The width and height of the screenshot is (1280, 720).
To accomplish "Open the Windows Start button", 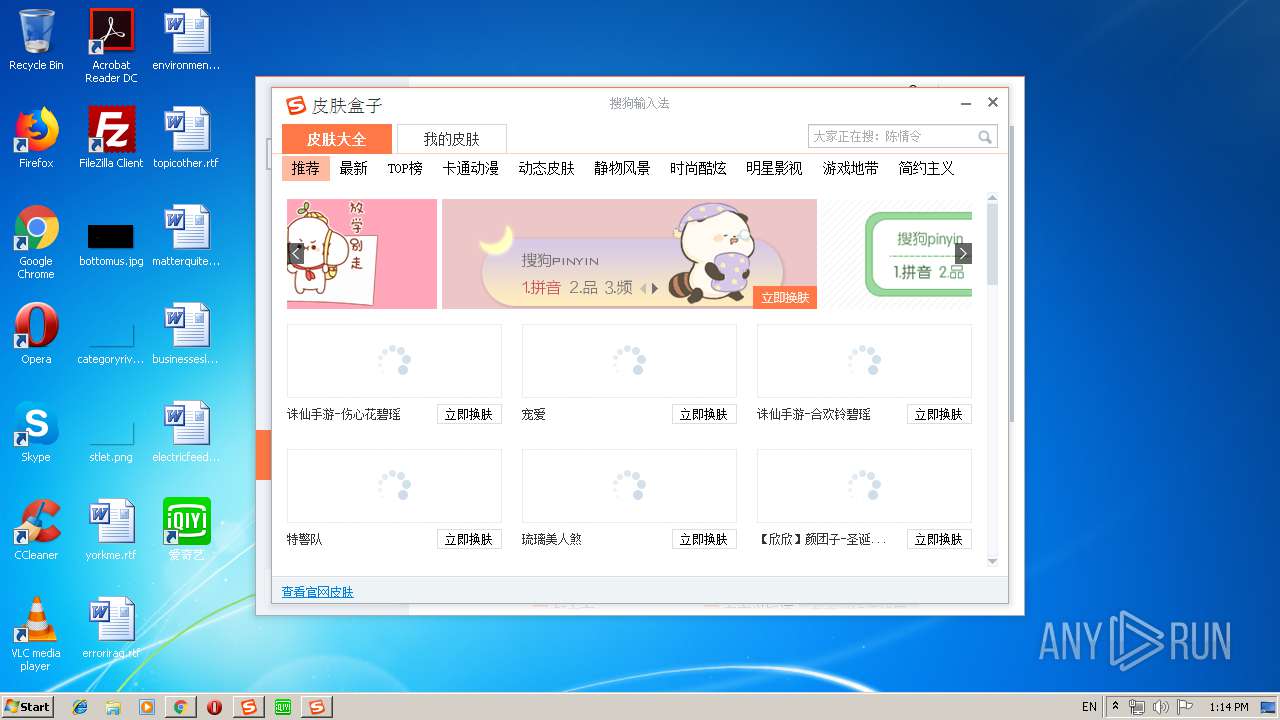I will pyautogui.click(x=28, y=706).
